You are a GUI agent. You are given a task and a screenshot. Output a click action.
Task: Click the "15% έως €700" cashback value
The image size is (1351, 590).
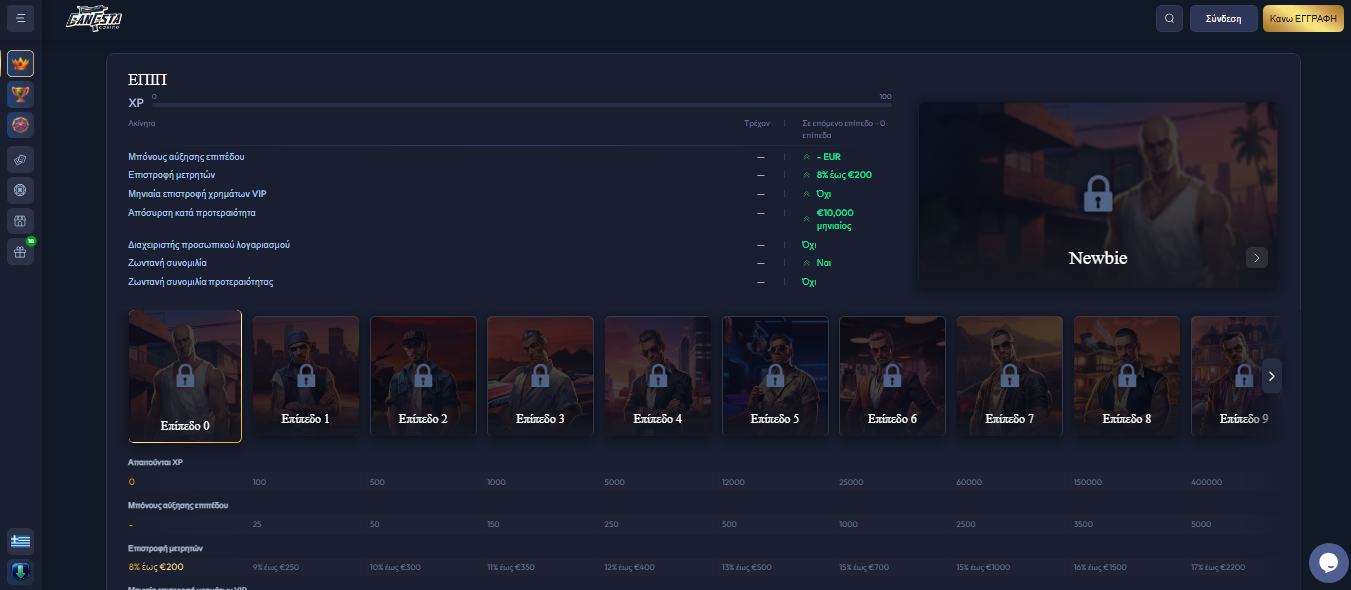coord(865,567)
